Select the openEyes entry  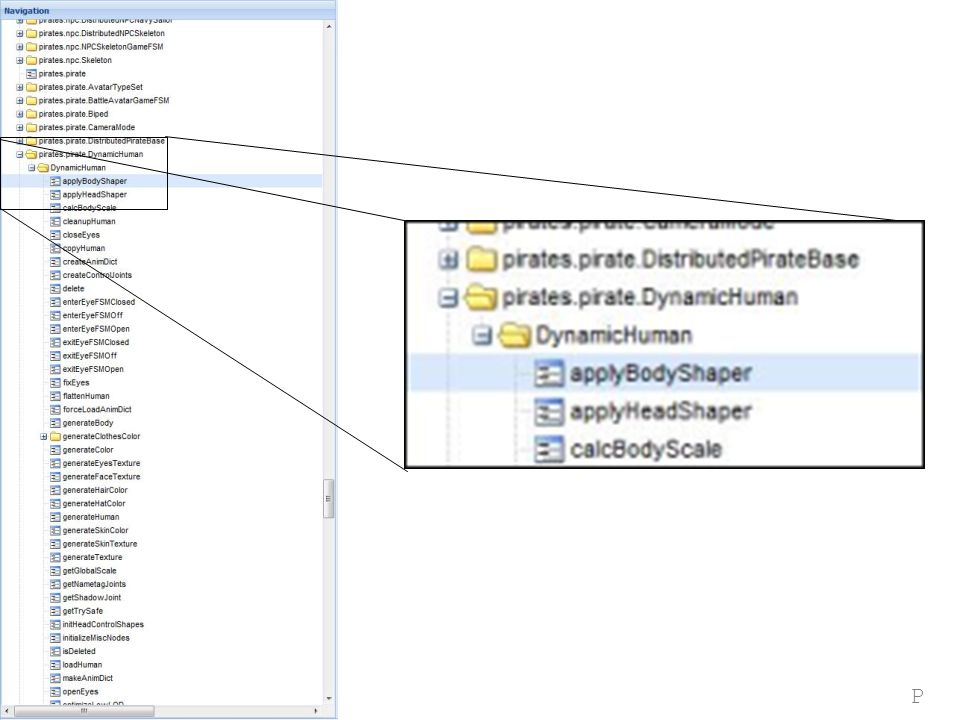pyautogui.click(x=80, y=692)
